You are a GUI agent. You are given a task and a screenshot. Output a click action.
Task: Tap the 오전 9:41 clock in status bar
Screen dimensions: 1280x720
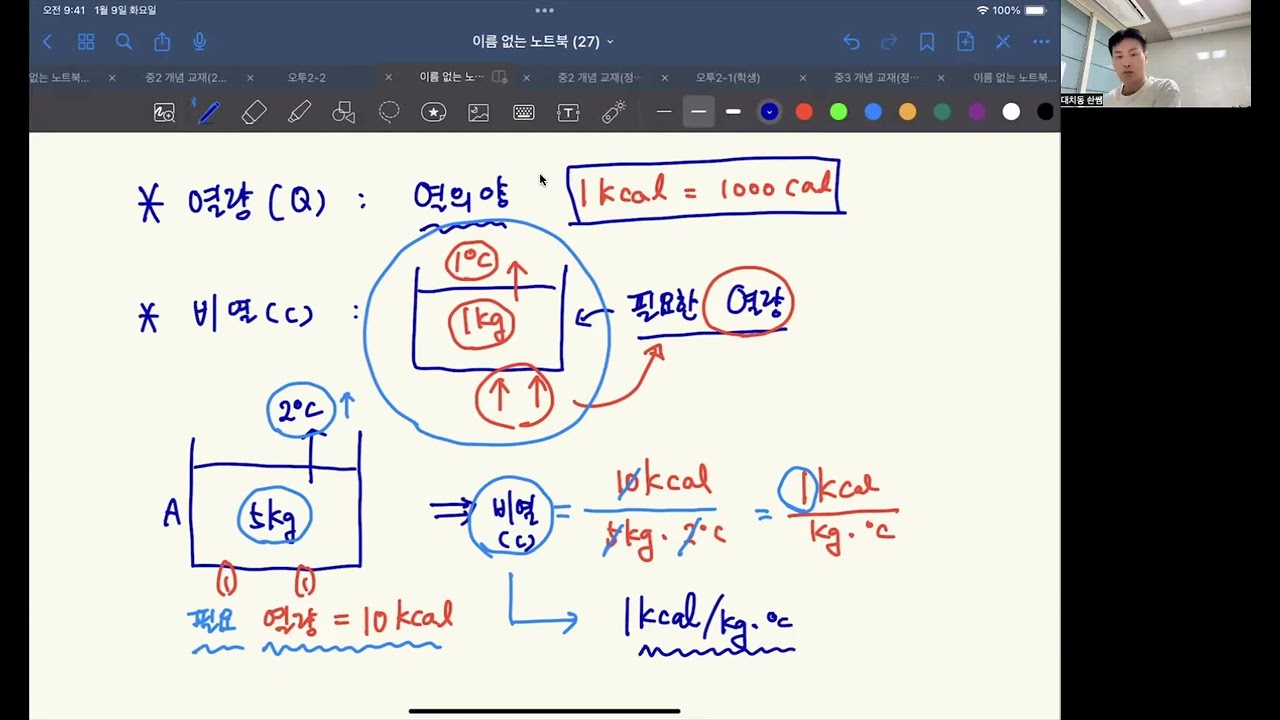(x=65, y=11)
